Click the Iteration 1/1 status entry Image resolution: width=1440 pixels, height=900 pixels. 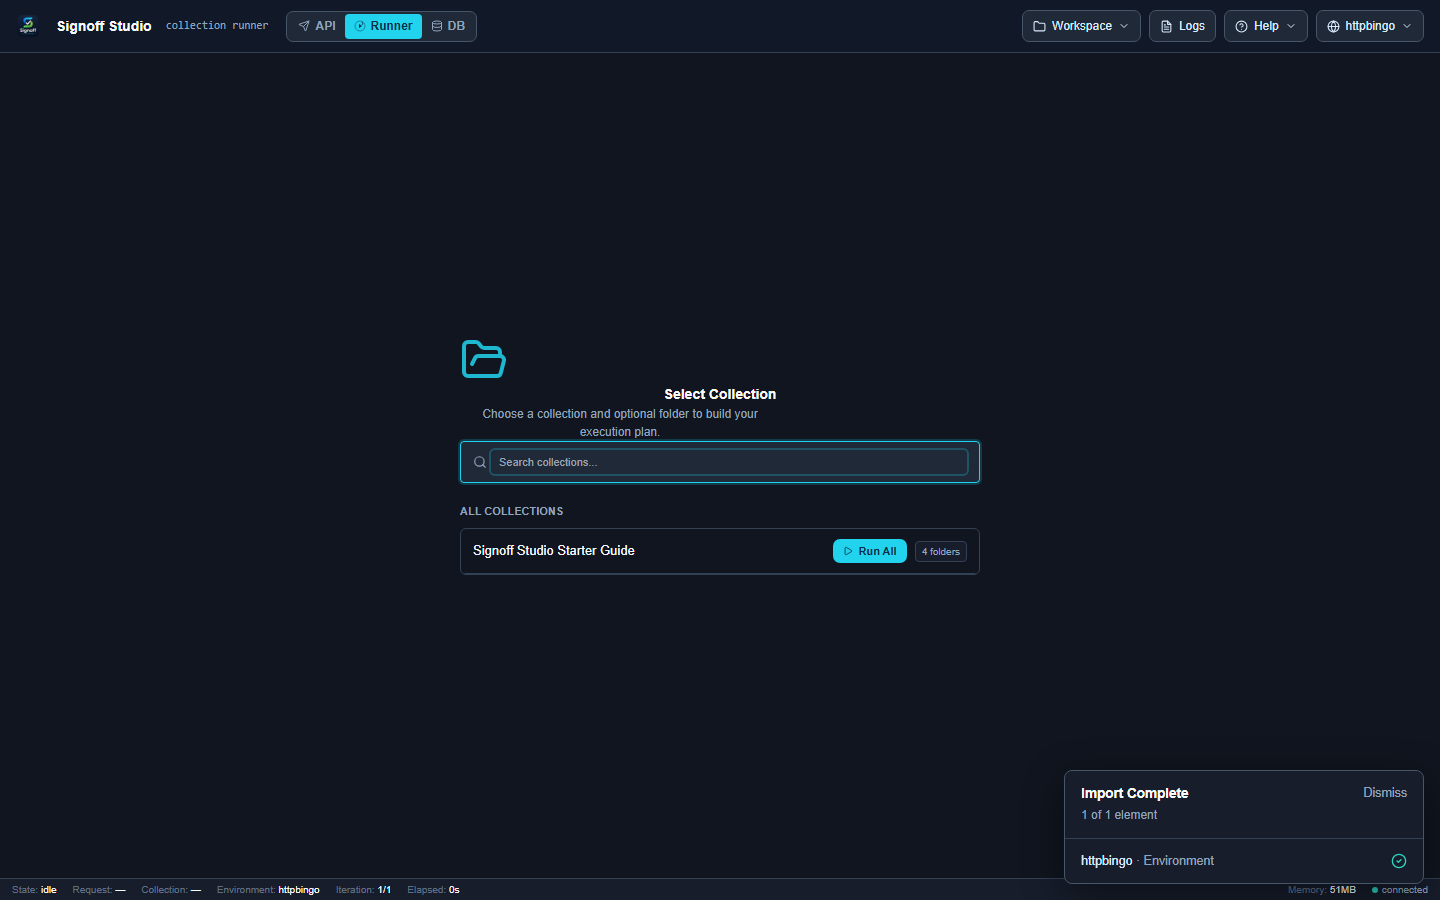click(x=363, y=890)
